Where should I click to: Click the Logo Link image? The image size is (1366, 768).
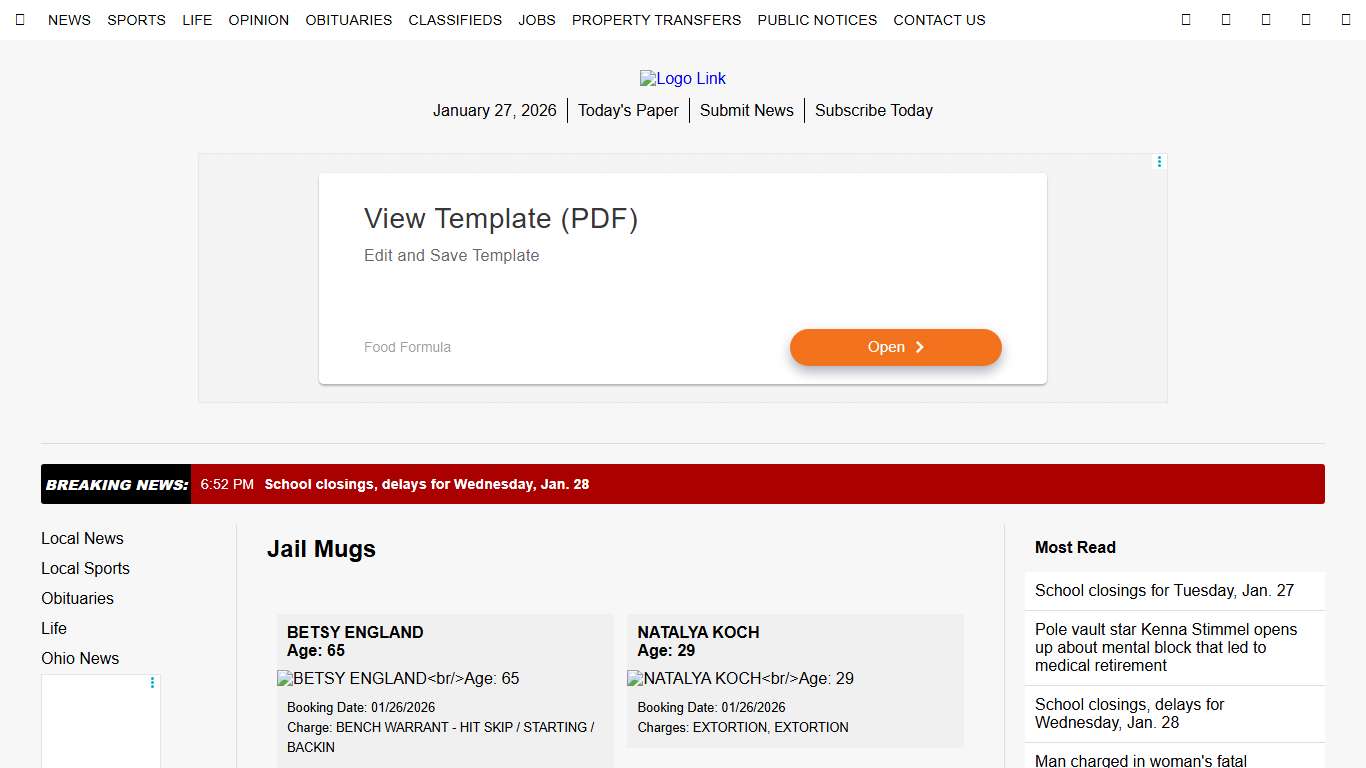coord(683,79)
